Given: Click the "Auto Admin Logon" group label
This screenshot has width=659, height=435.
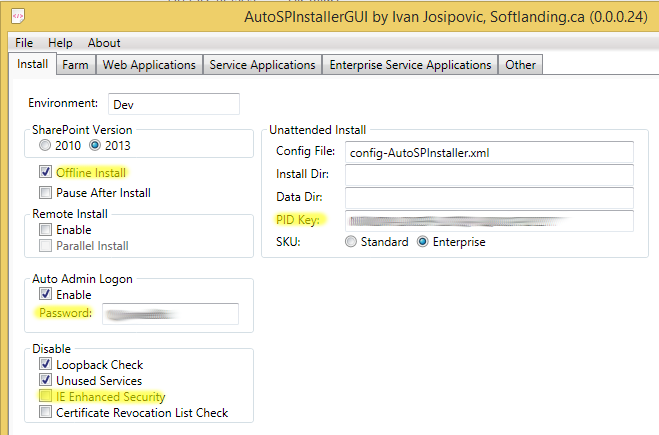Looking at the screenshot, I should click(x=82, y=279).
